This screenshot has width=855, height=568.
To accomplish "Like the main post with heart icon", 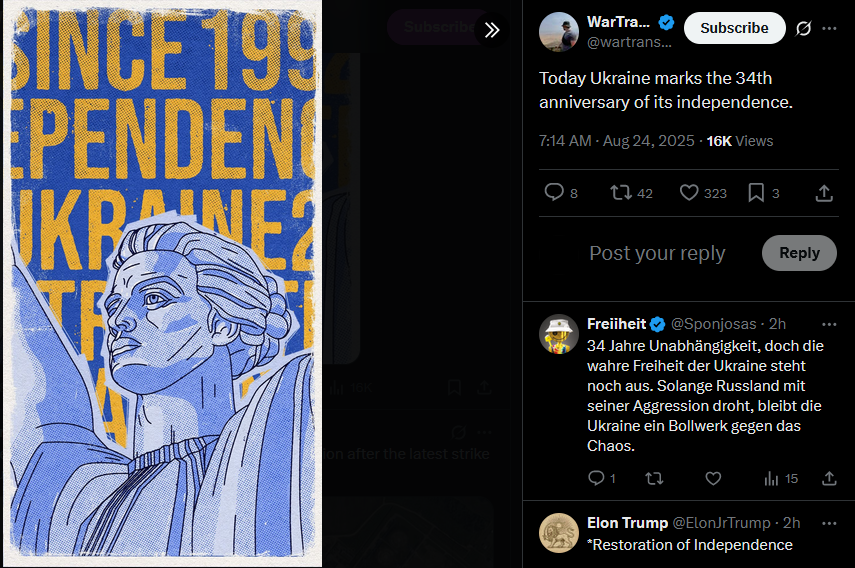I will (689, 192).
